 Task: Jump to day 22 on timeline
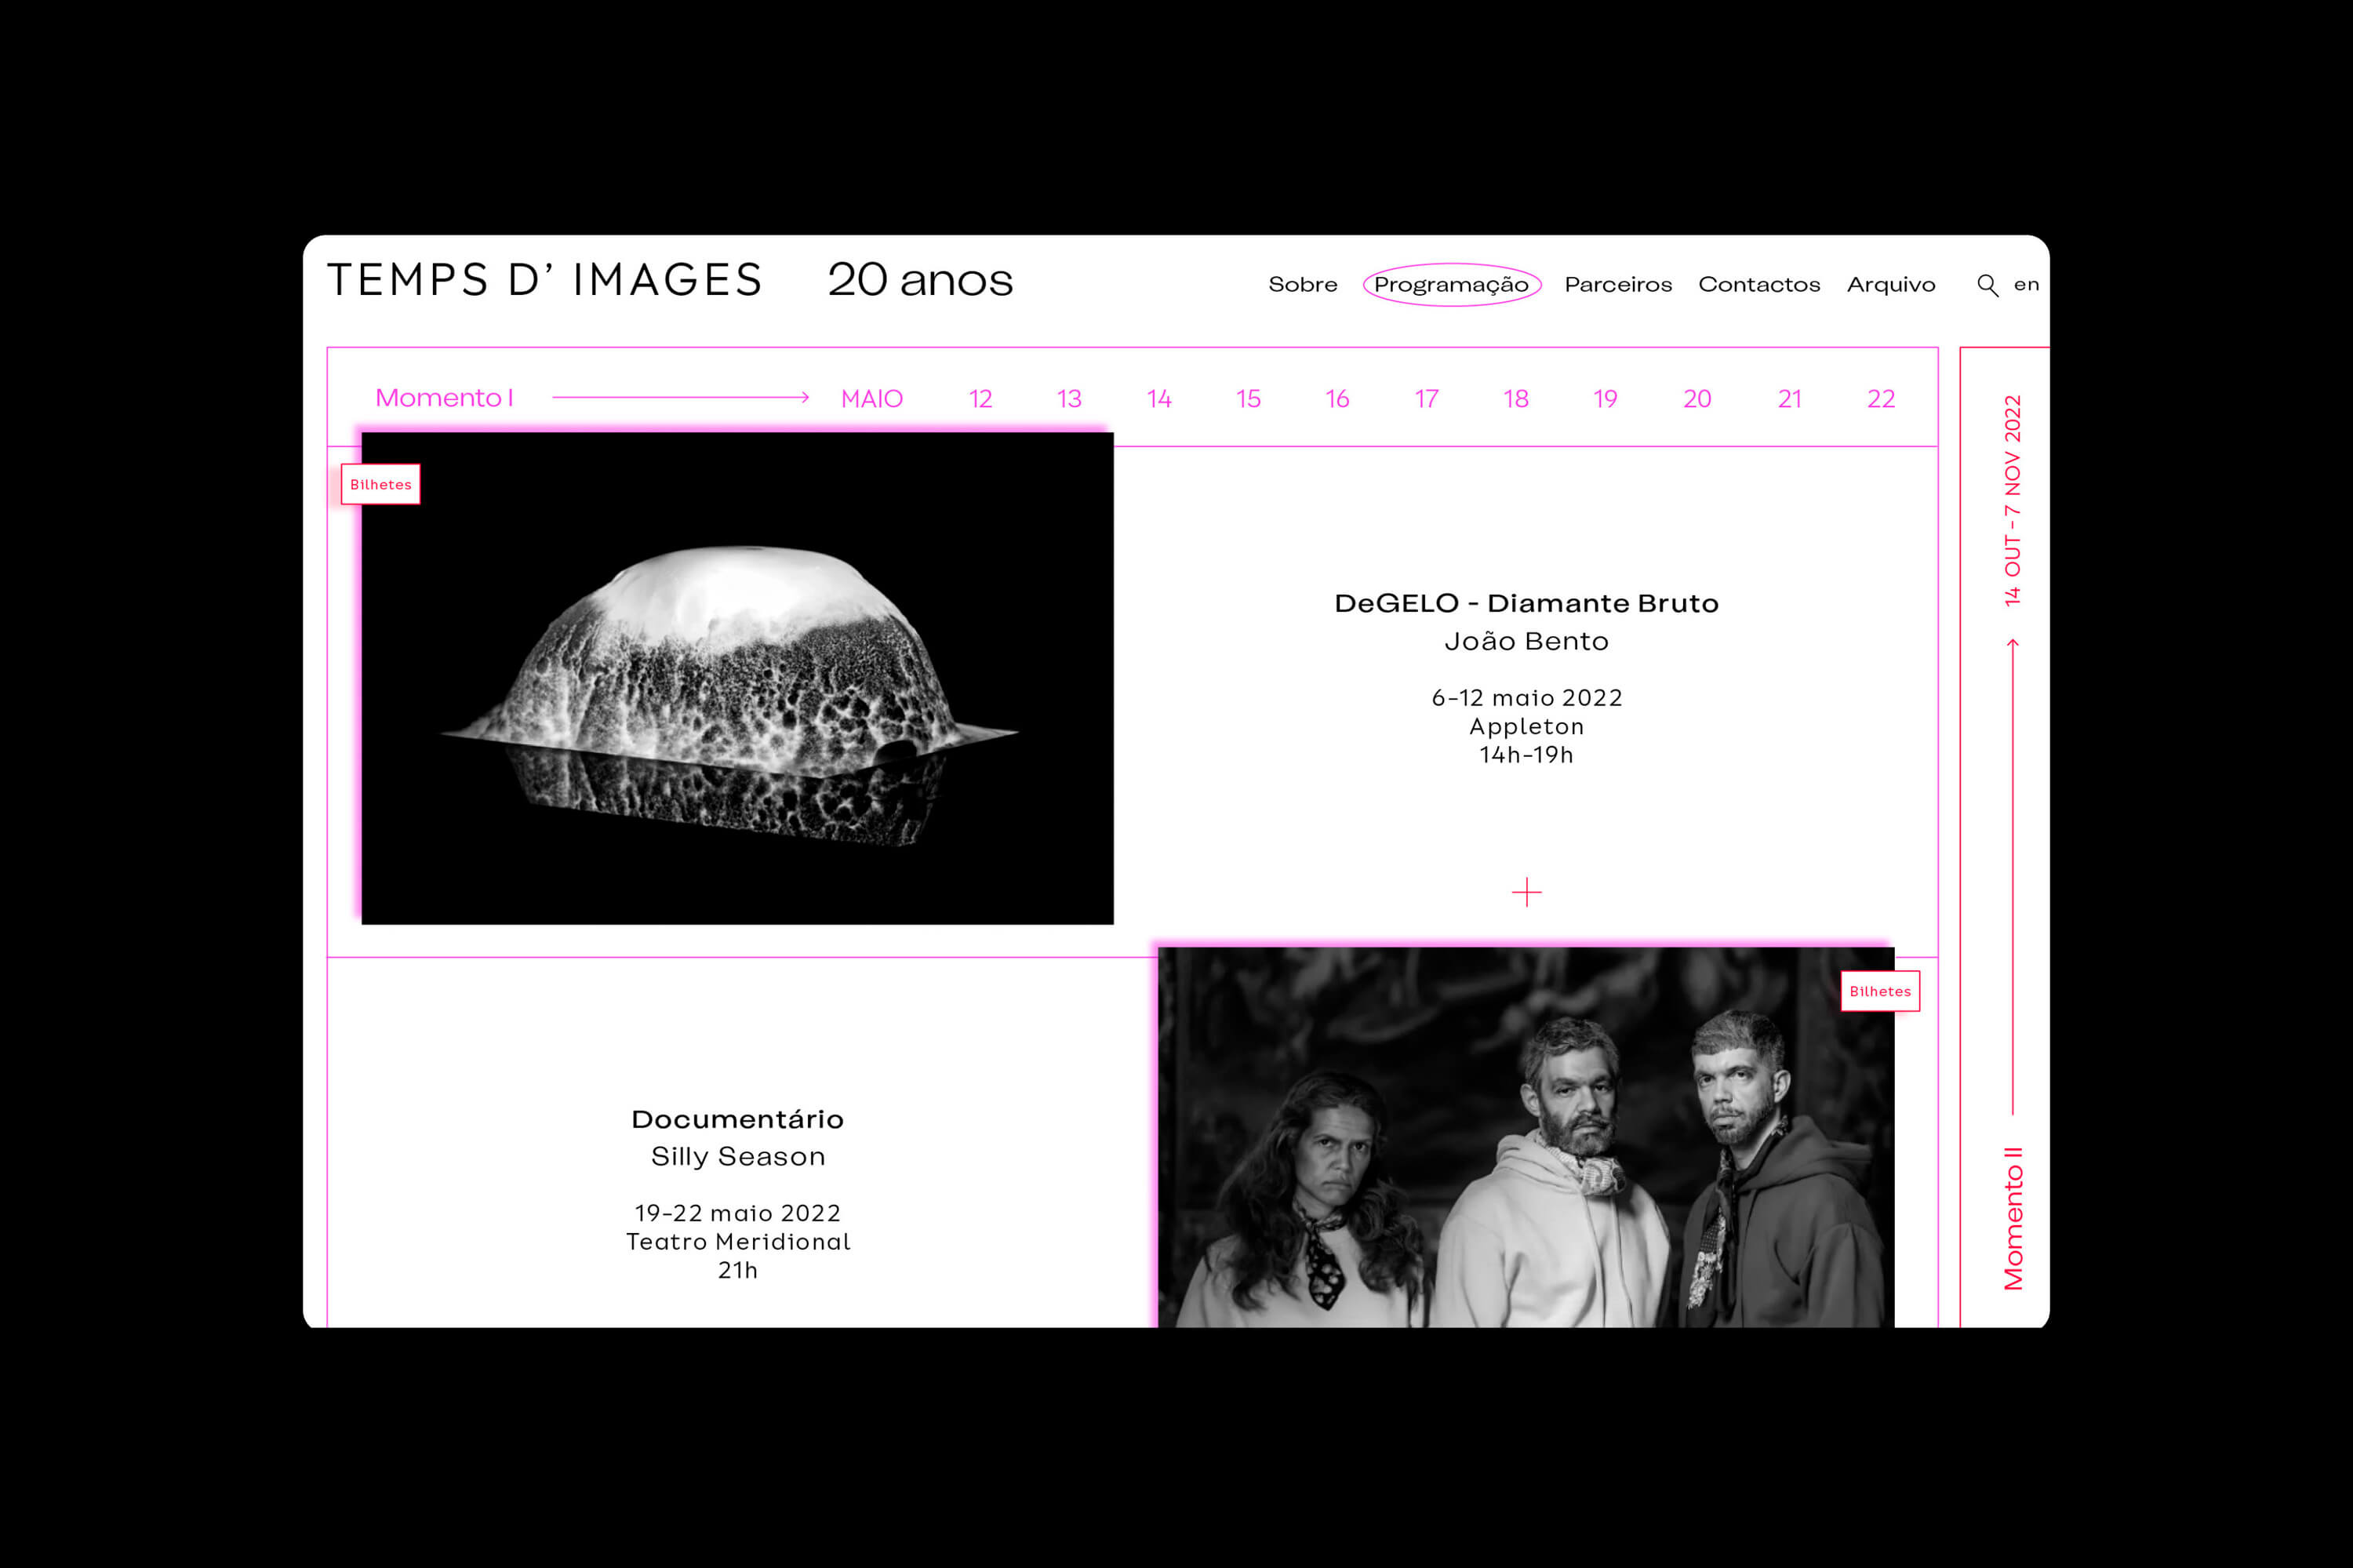tap(1880, 399)
